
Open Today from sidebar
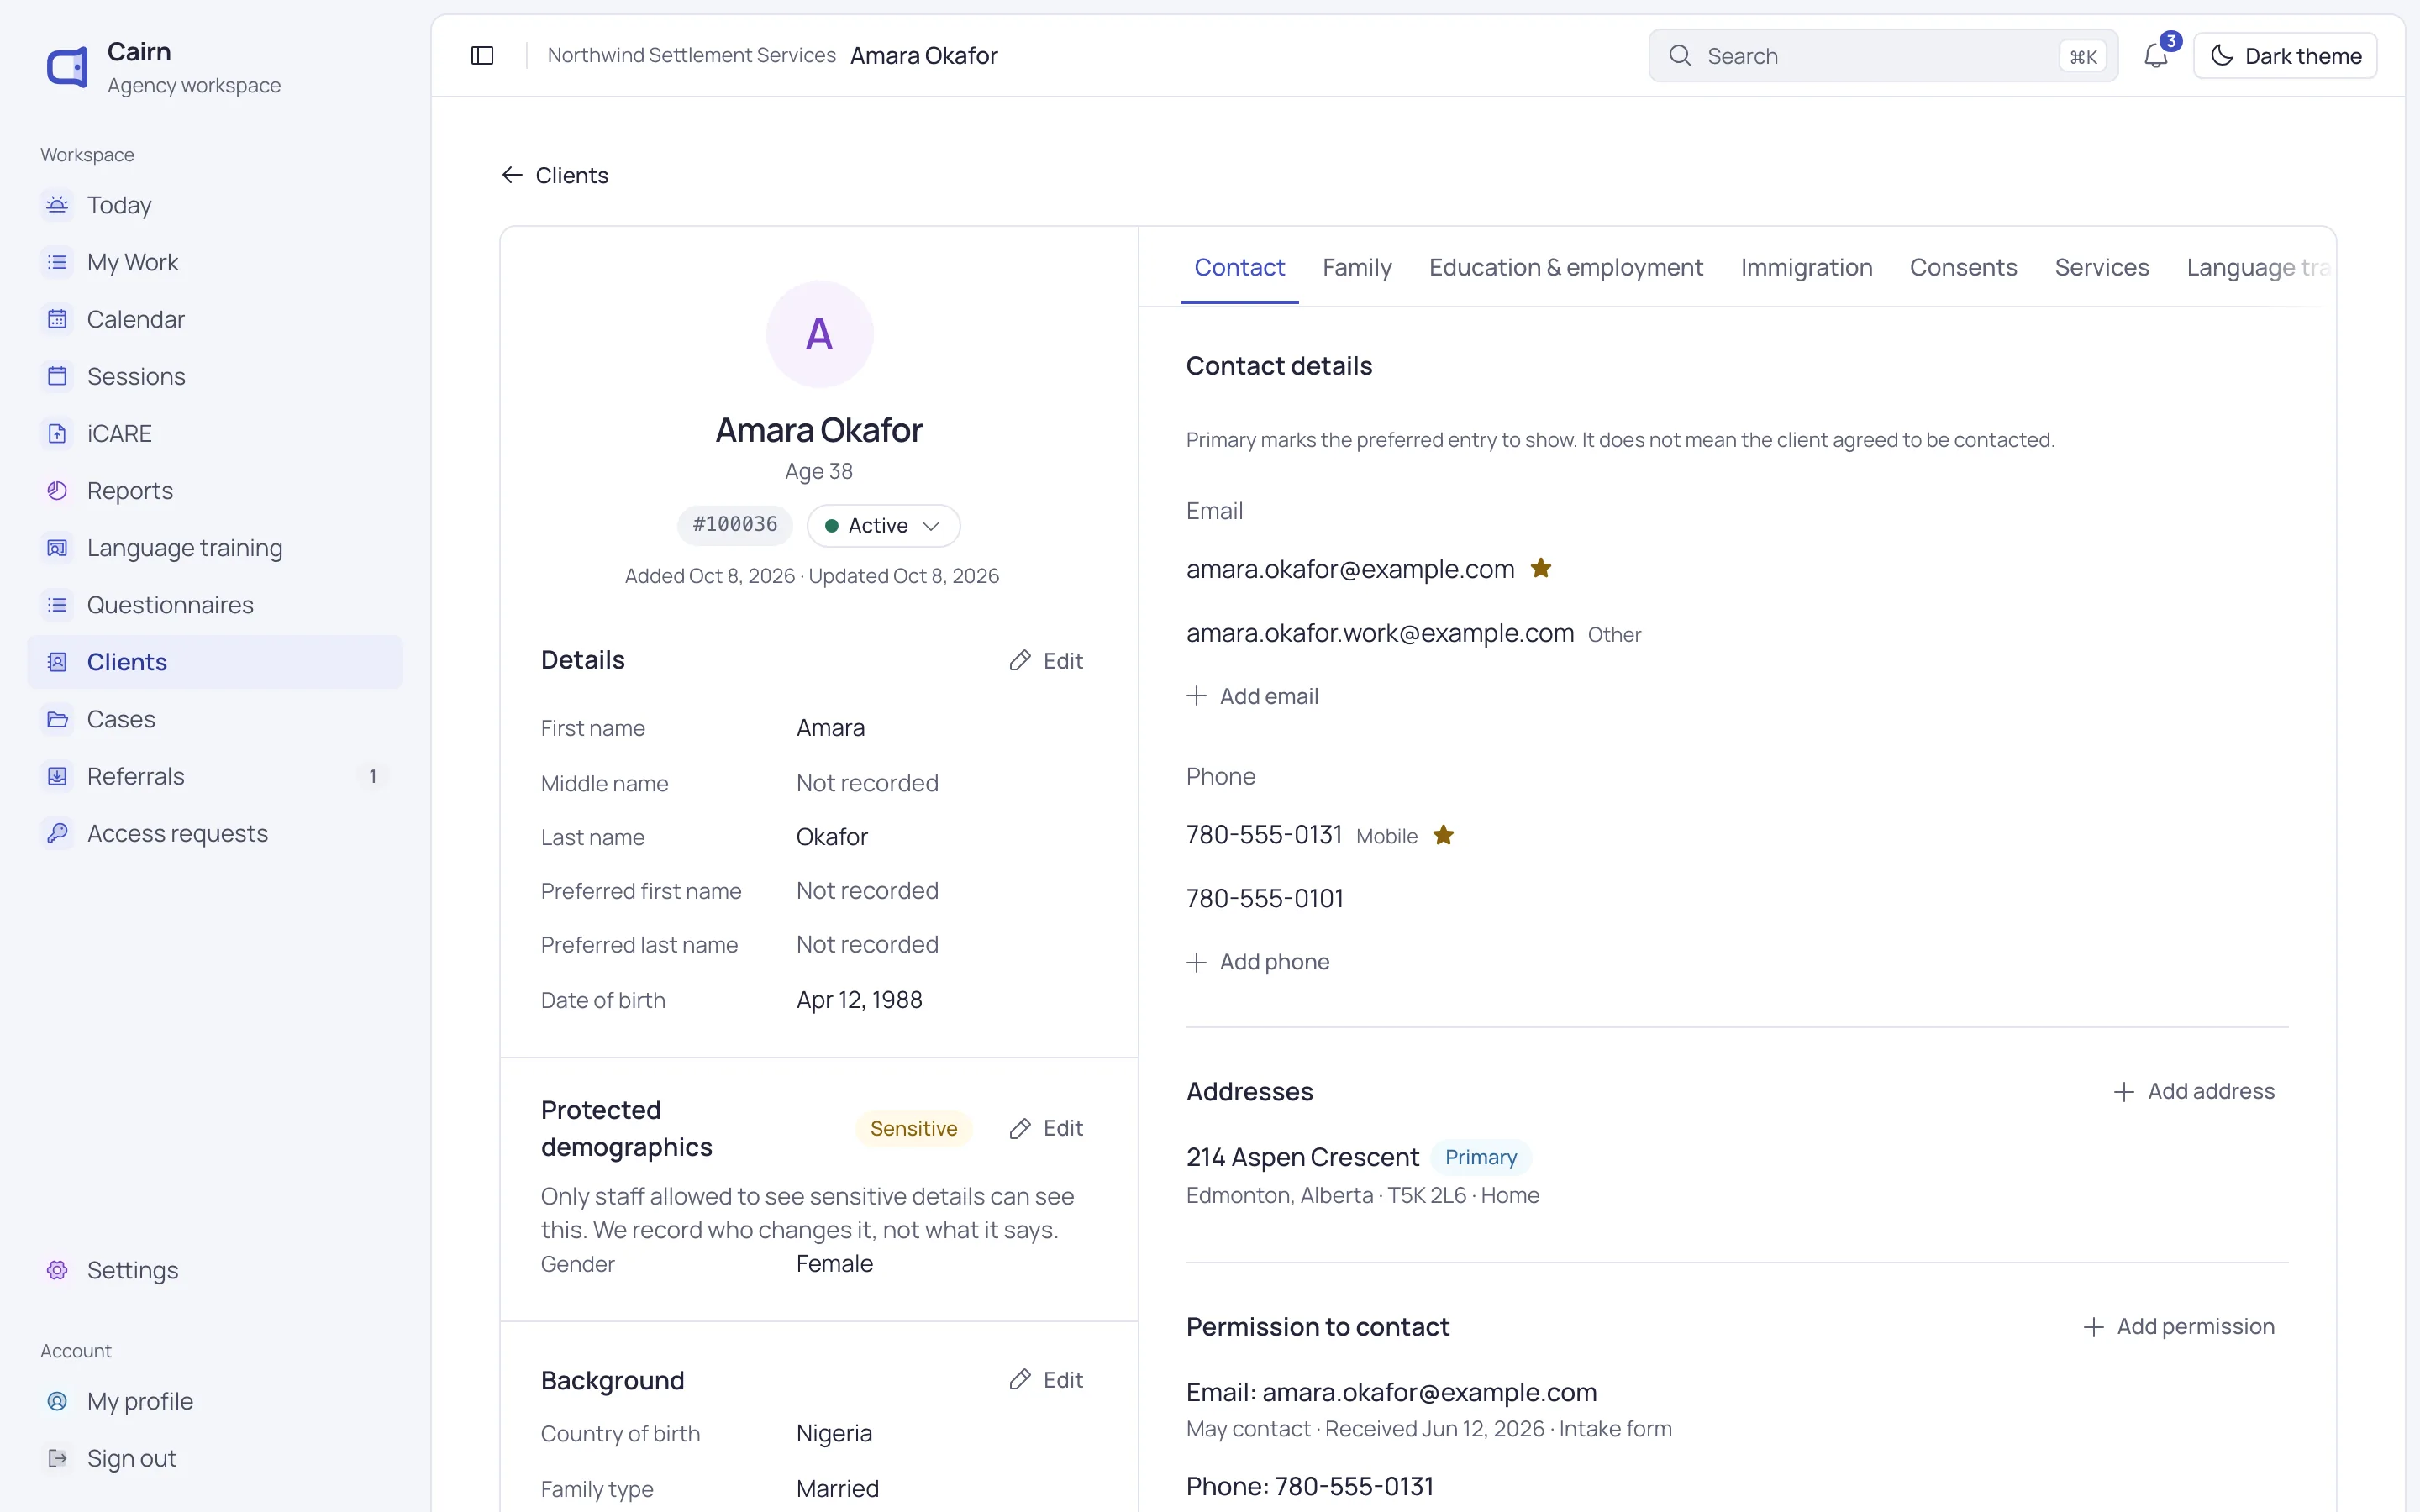point(215,205)
